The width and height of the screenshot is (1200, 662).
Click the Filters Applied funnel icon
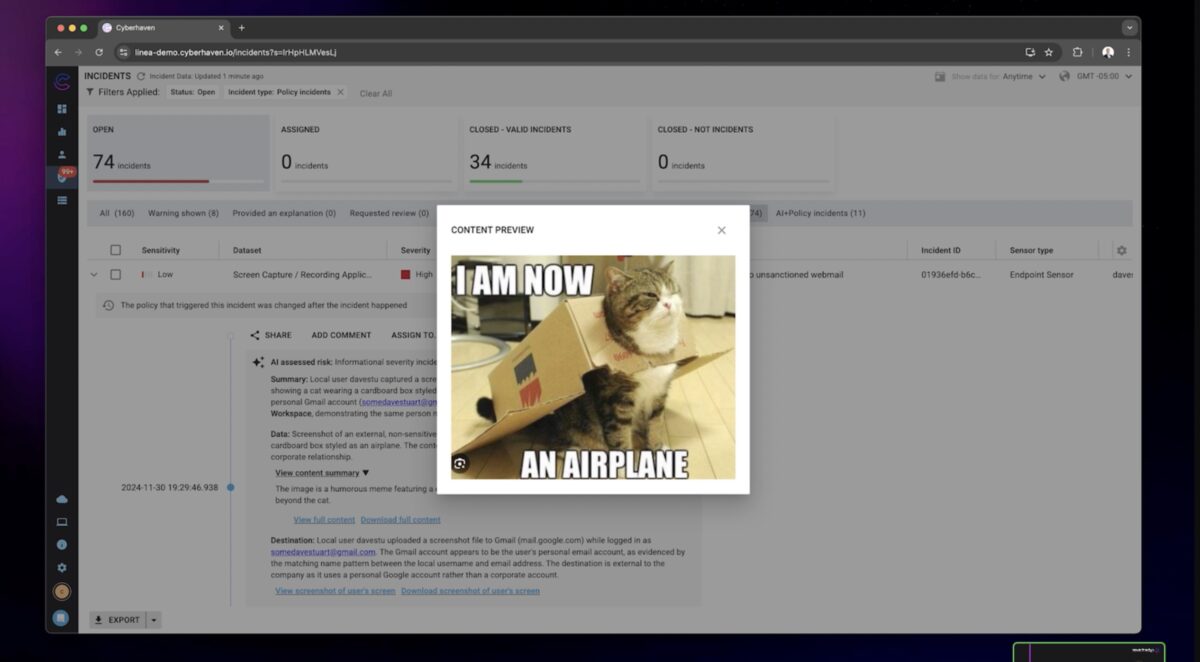click(x=90, y=92)
